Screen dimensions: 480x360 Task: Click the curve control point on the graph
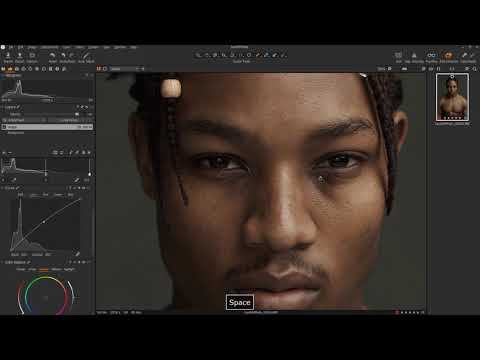(x=44, y=222)
